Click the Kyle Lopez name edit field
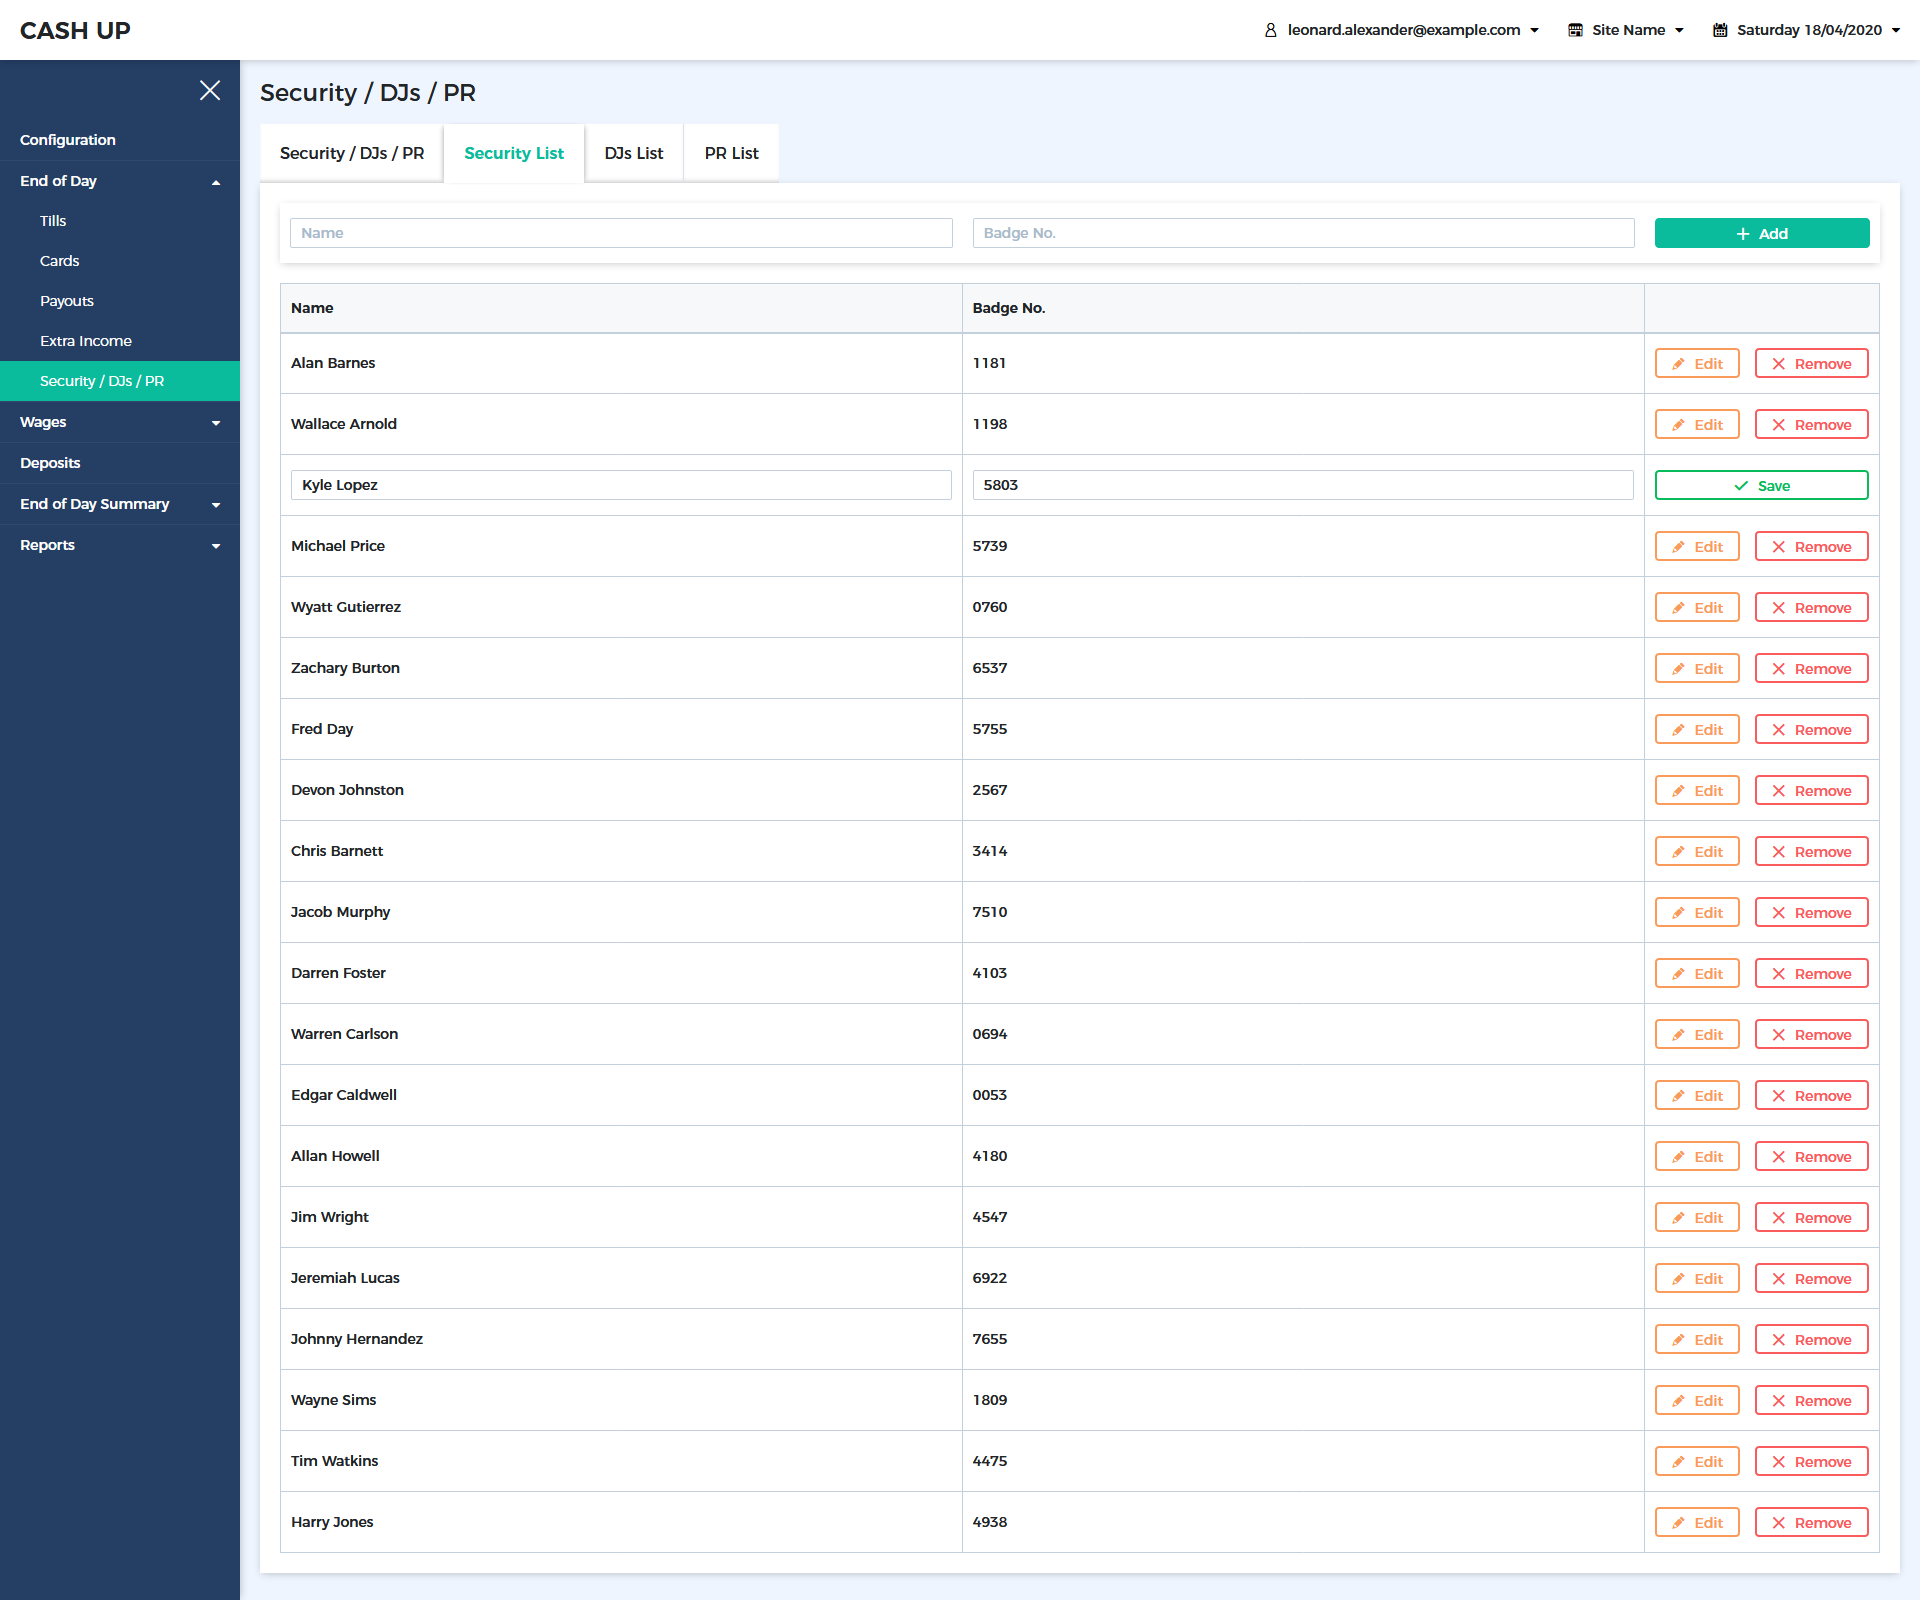The image size is (1920, 1600). [x=620, y=485]
